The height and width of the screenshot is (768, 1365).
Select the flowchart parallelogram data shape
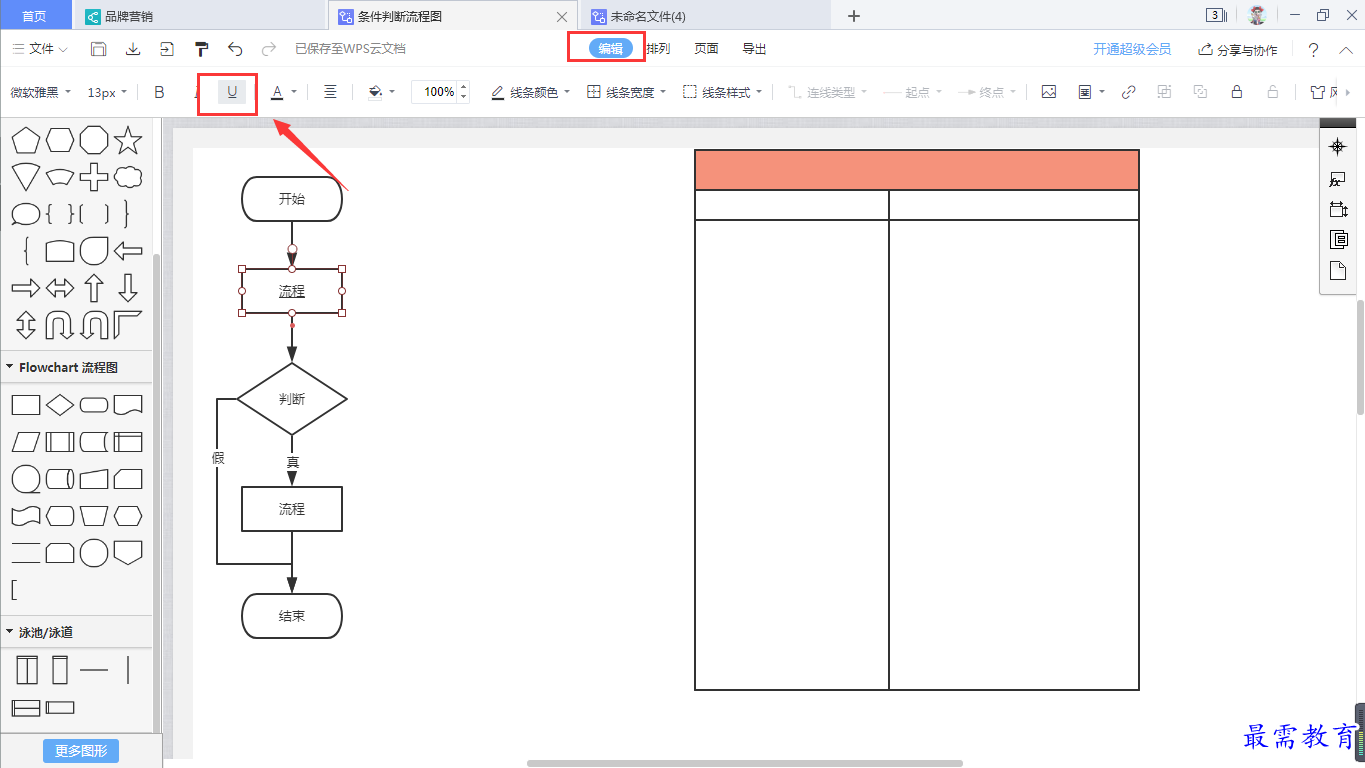[25, 441]
